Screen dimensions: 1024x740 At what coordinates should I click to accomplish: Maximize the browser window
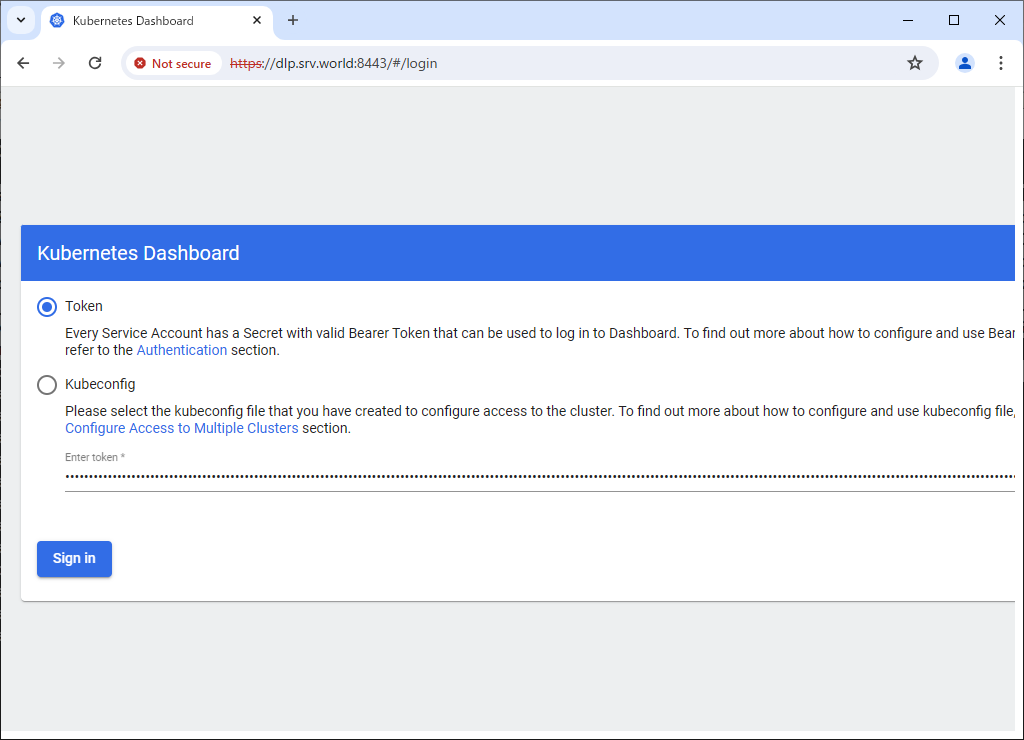(953, 20)
